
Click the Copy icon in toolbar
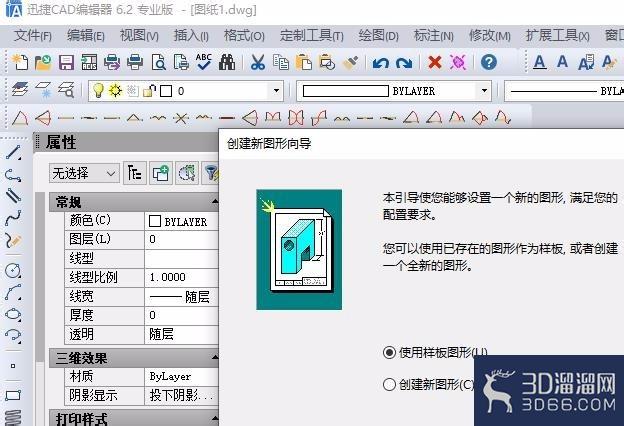coord(281,63)
